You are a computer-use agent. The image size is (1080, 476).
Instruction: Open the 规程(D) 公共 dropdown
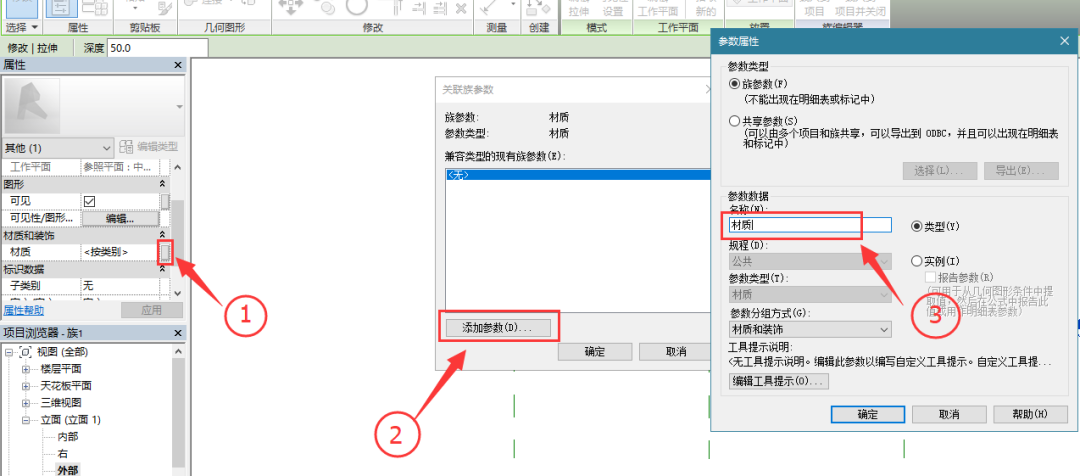pyautogui.click(x=810, y=261)
